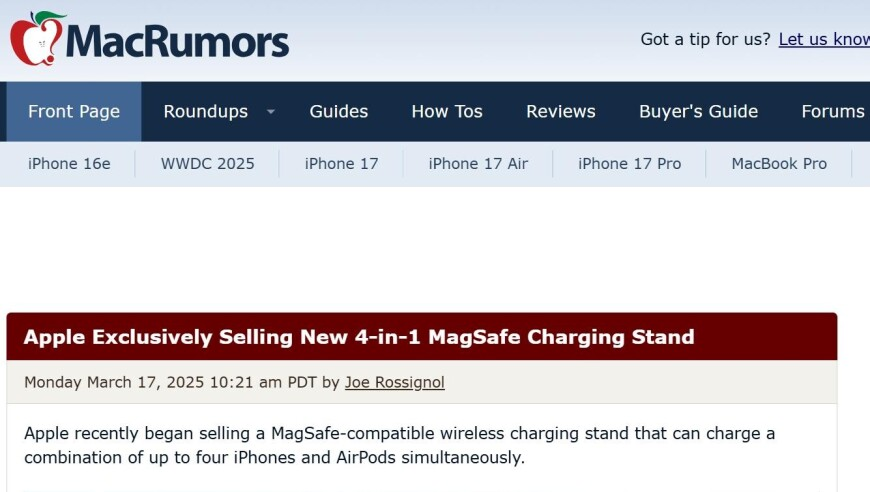Open the Buyer's Guide page
Image resolution: width=870 pixels, height=492 pixels.
tap(698, 111)
